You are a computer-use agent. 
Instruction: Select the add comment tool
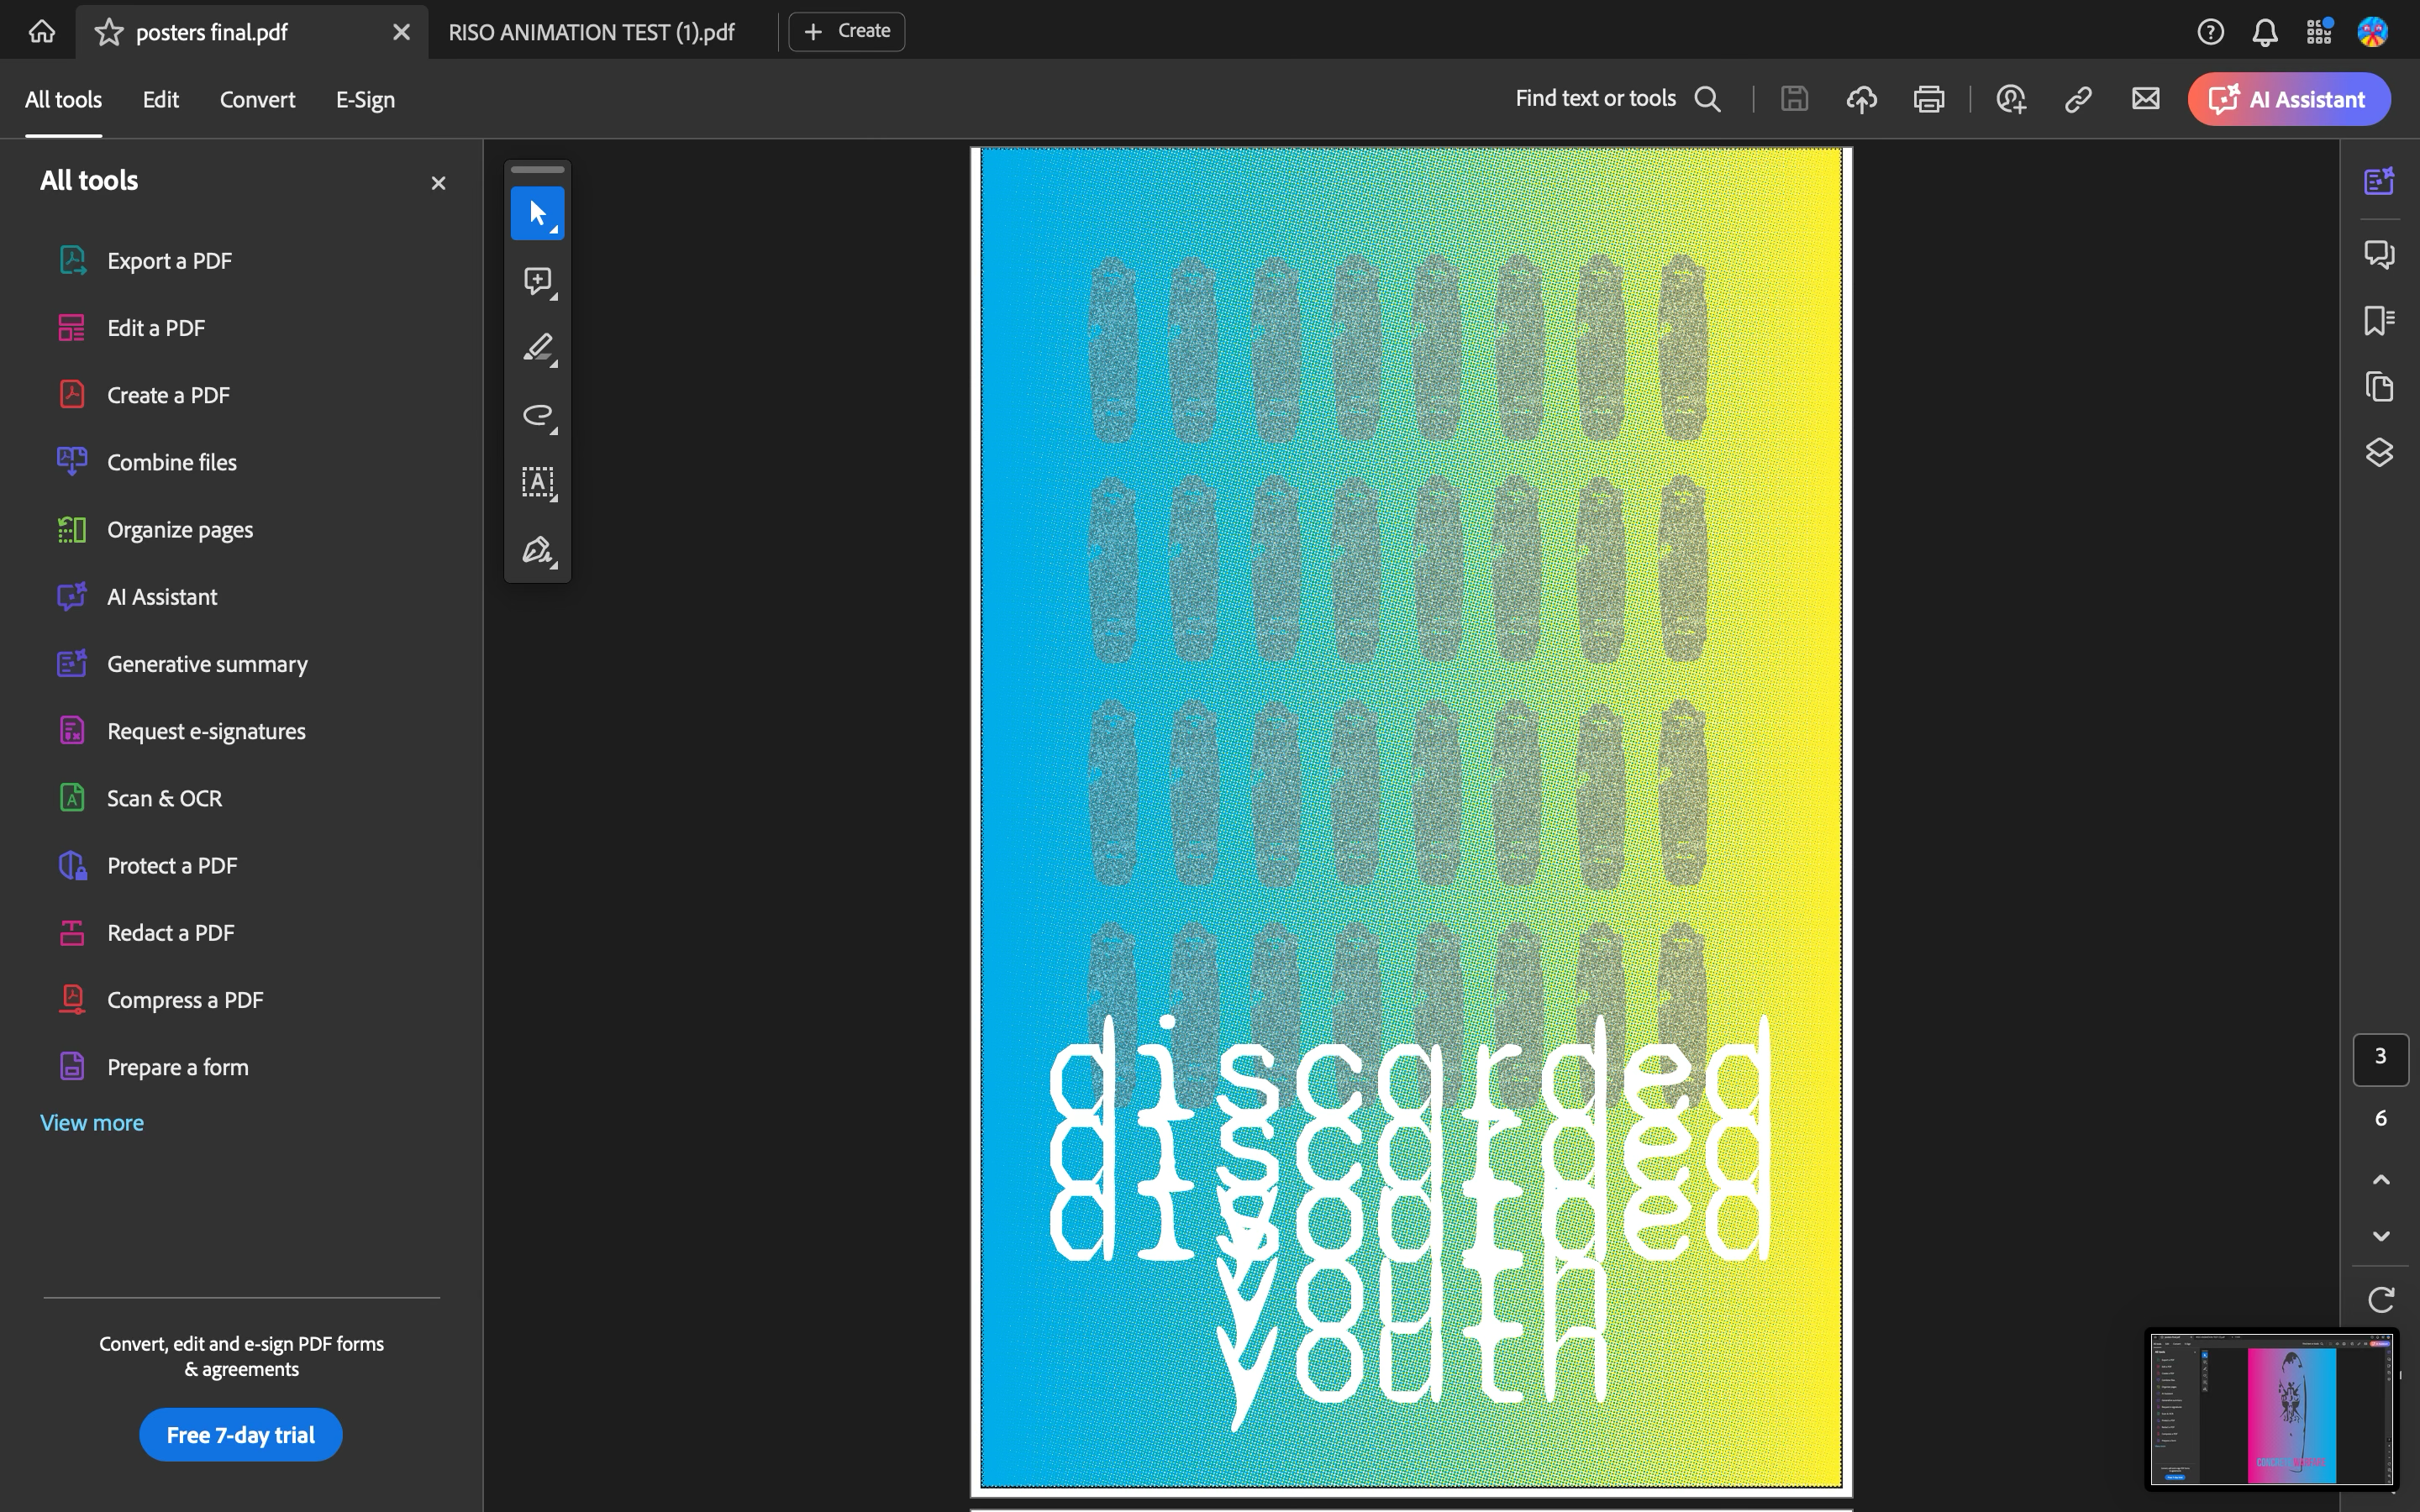pyautogui.click(x=537, y=281)
